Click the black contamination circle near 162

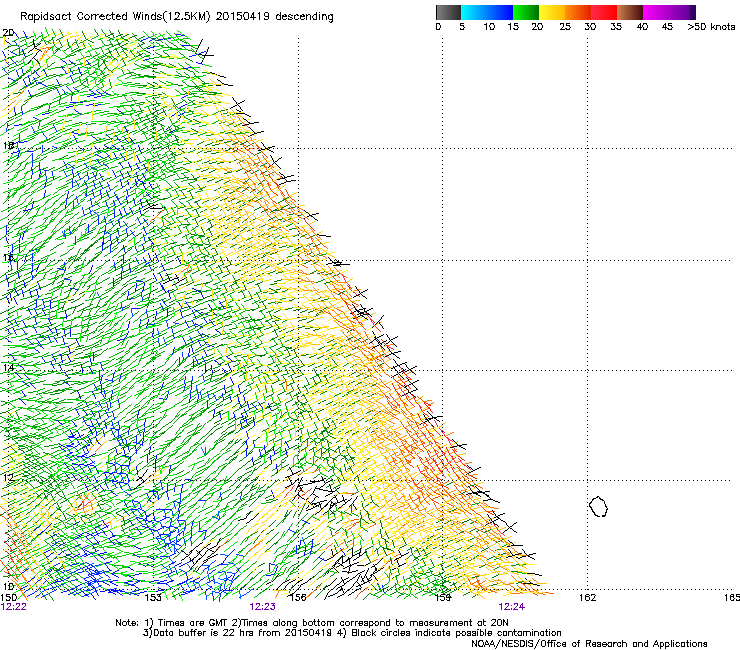598,506
